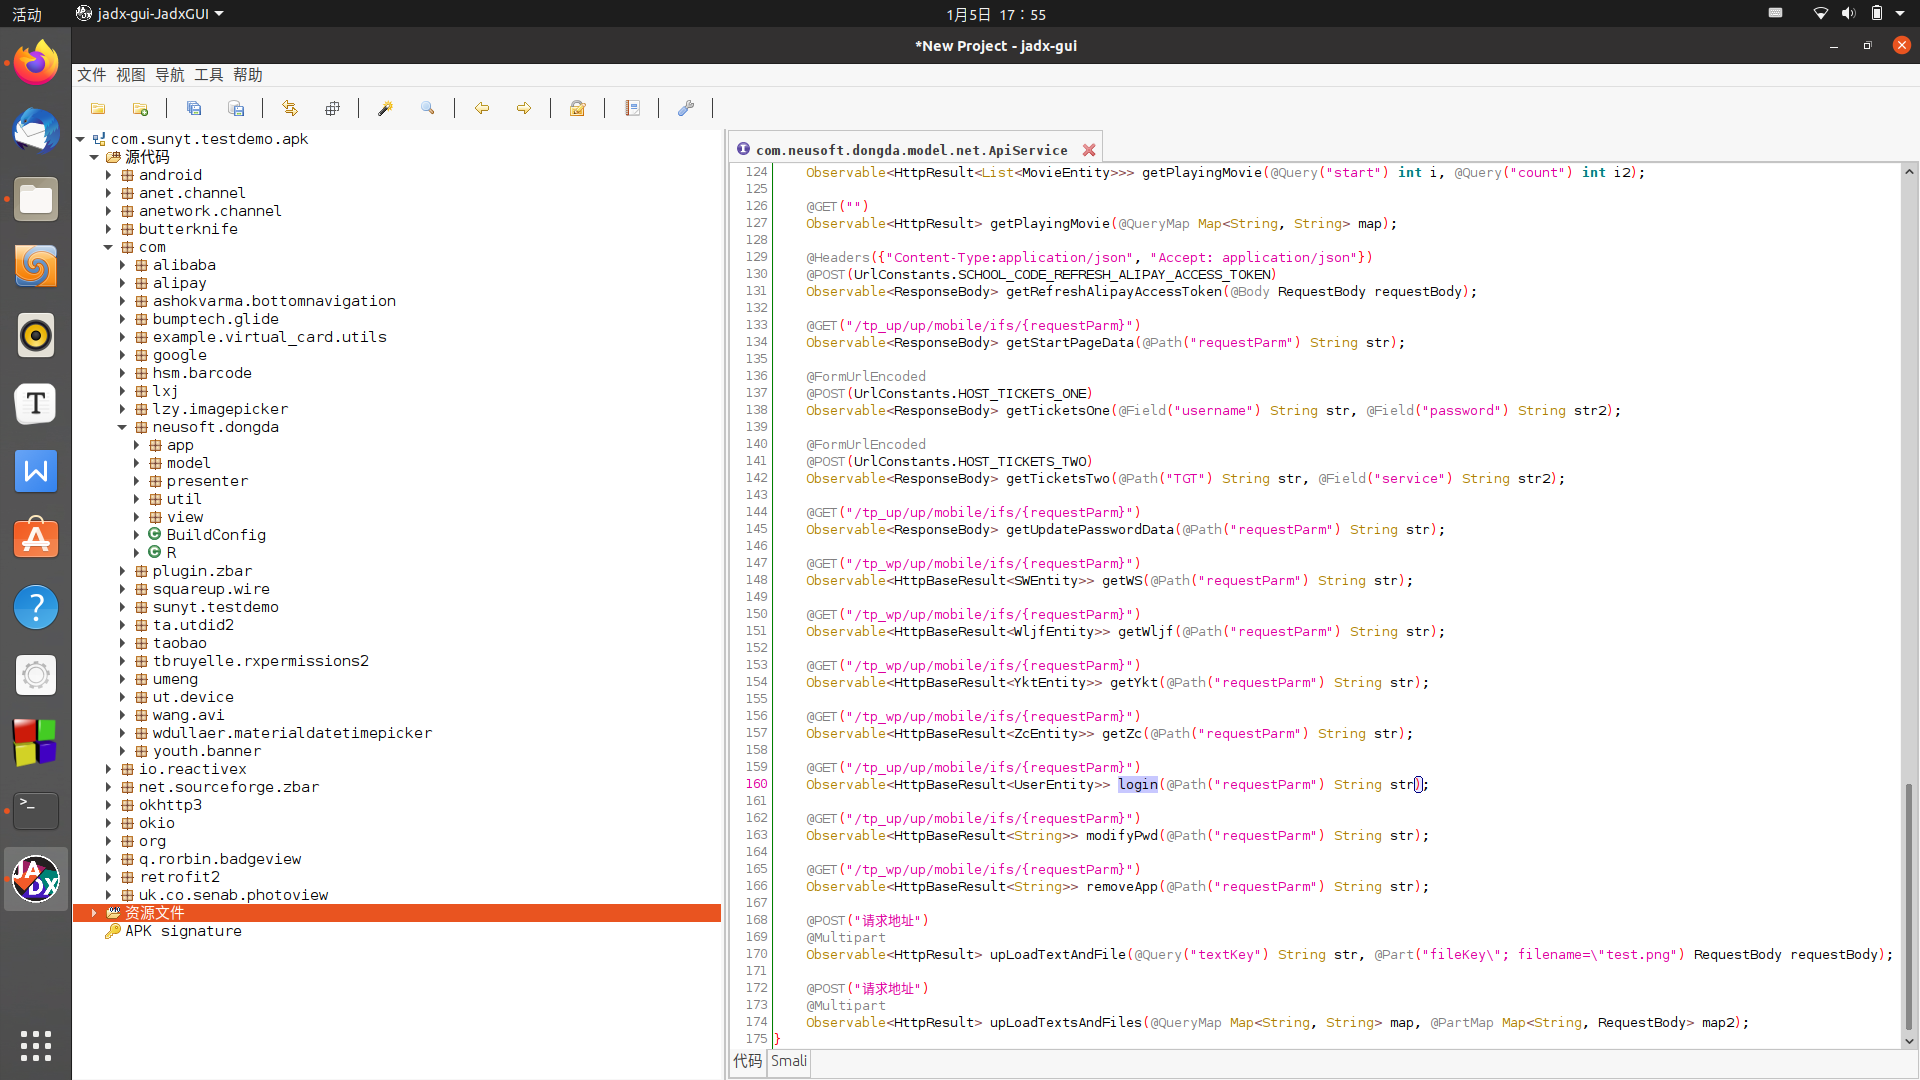Collapse the com.sunyt.testdemo.apk root node

(x=80, y=139)
